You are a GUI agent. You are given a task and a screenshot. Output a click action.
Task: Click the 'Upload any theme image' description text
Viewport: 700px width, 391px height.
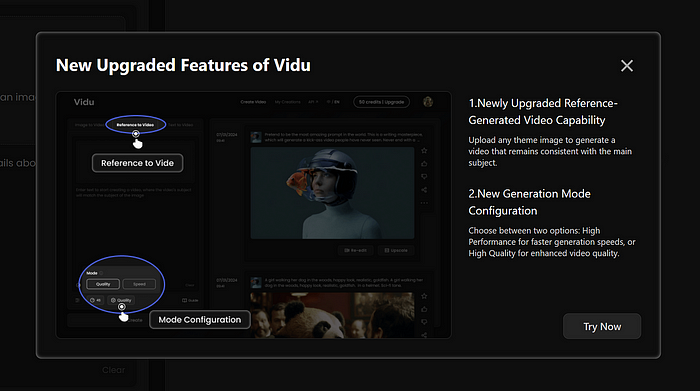(x=550, y=151)
